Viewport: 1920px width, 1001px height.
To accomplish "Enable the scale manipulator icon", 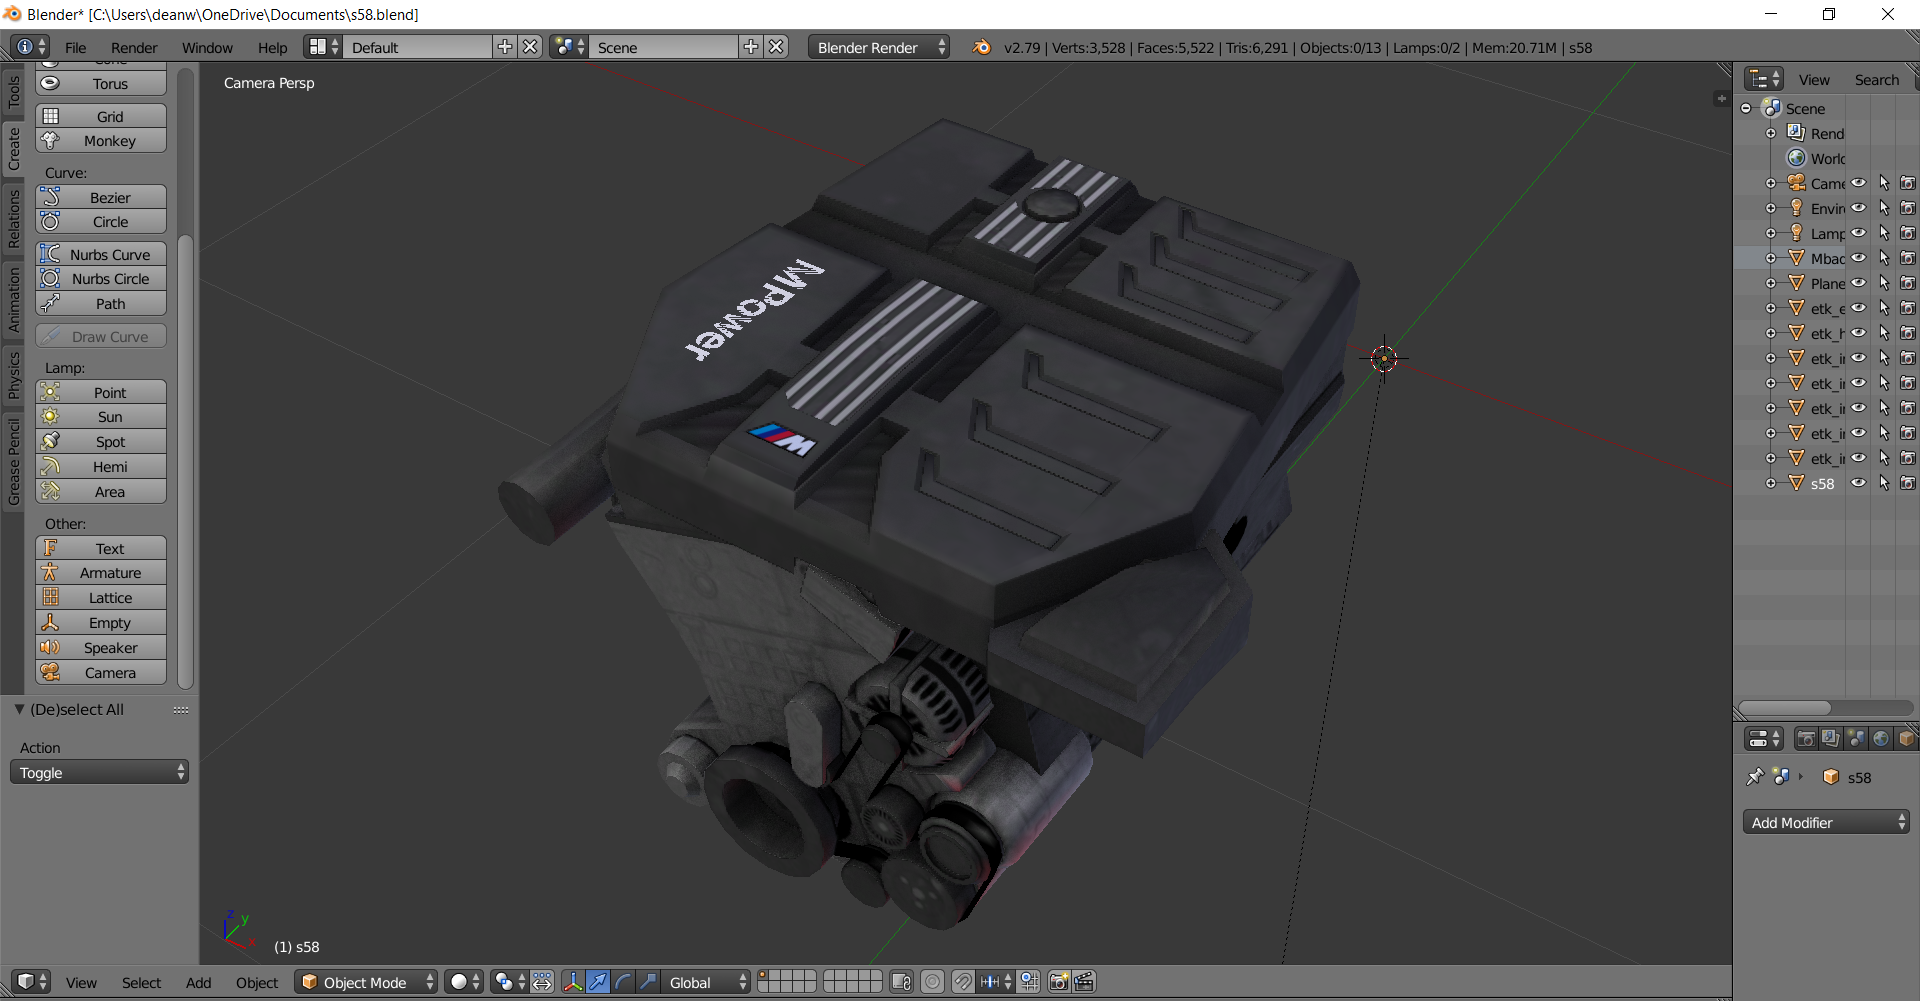I will click(x=648, y=982).
